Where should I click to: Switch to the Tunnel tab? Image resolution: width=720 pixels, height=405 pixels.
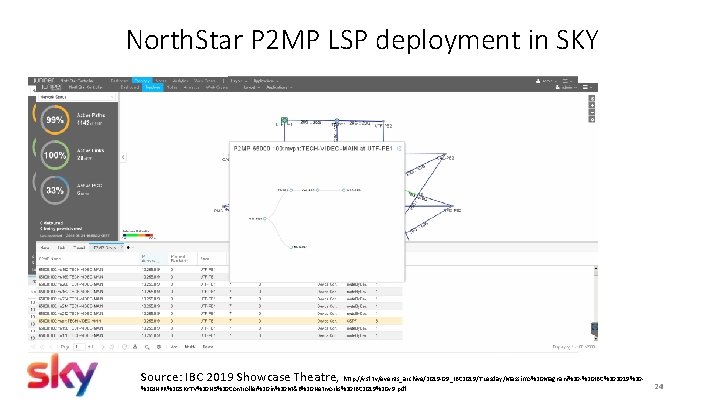(x=79, y=248)
